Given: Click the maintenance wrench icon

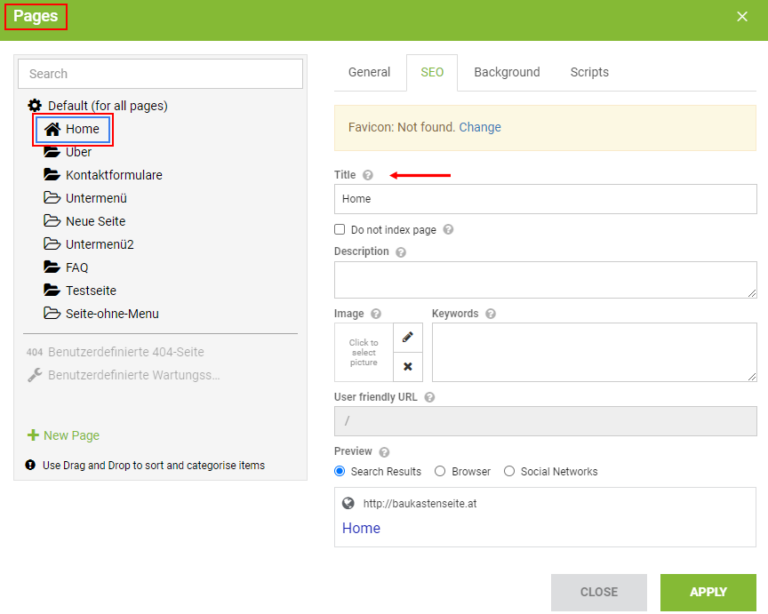Looking at the screenshot, I should click(34, 375).
